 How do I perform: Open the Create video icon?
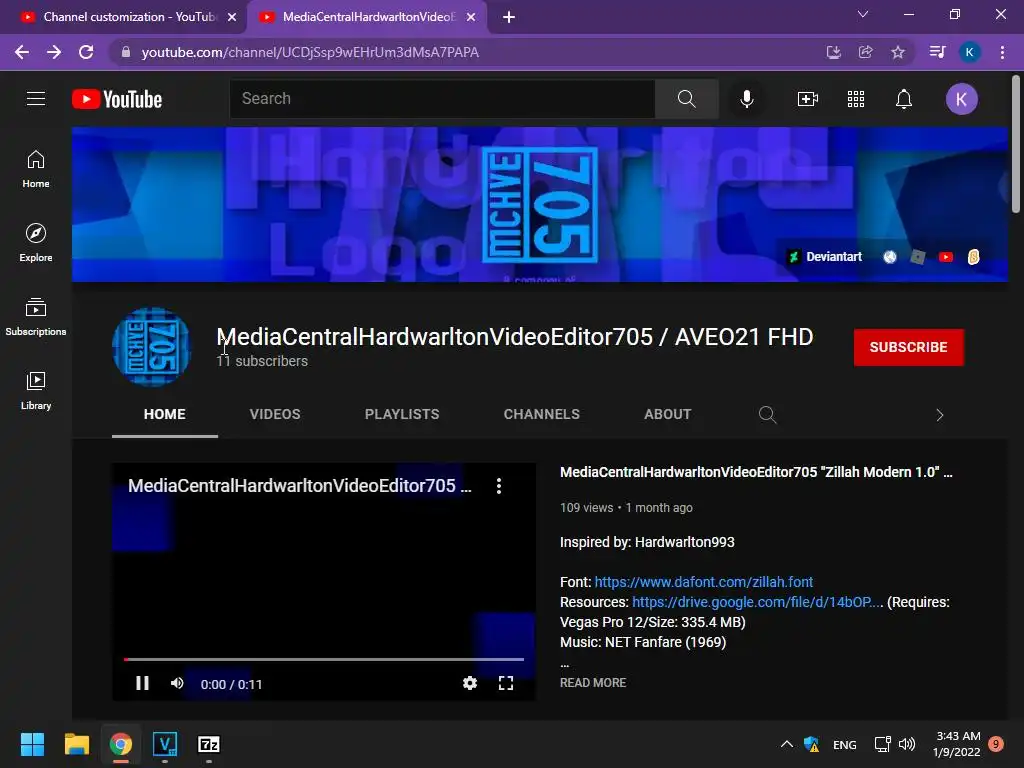tap(808, 99)
